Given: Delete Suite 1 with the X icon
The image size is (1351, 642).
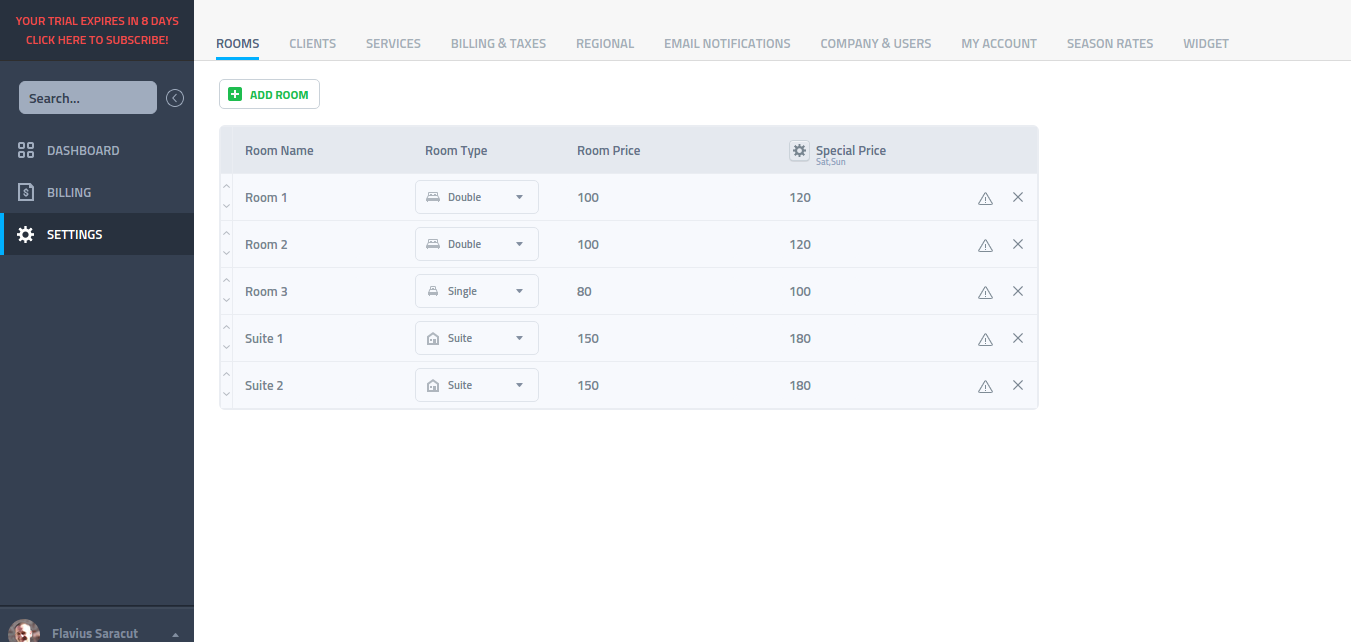Looking at the screenshot, I should tap(1018, 338).
